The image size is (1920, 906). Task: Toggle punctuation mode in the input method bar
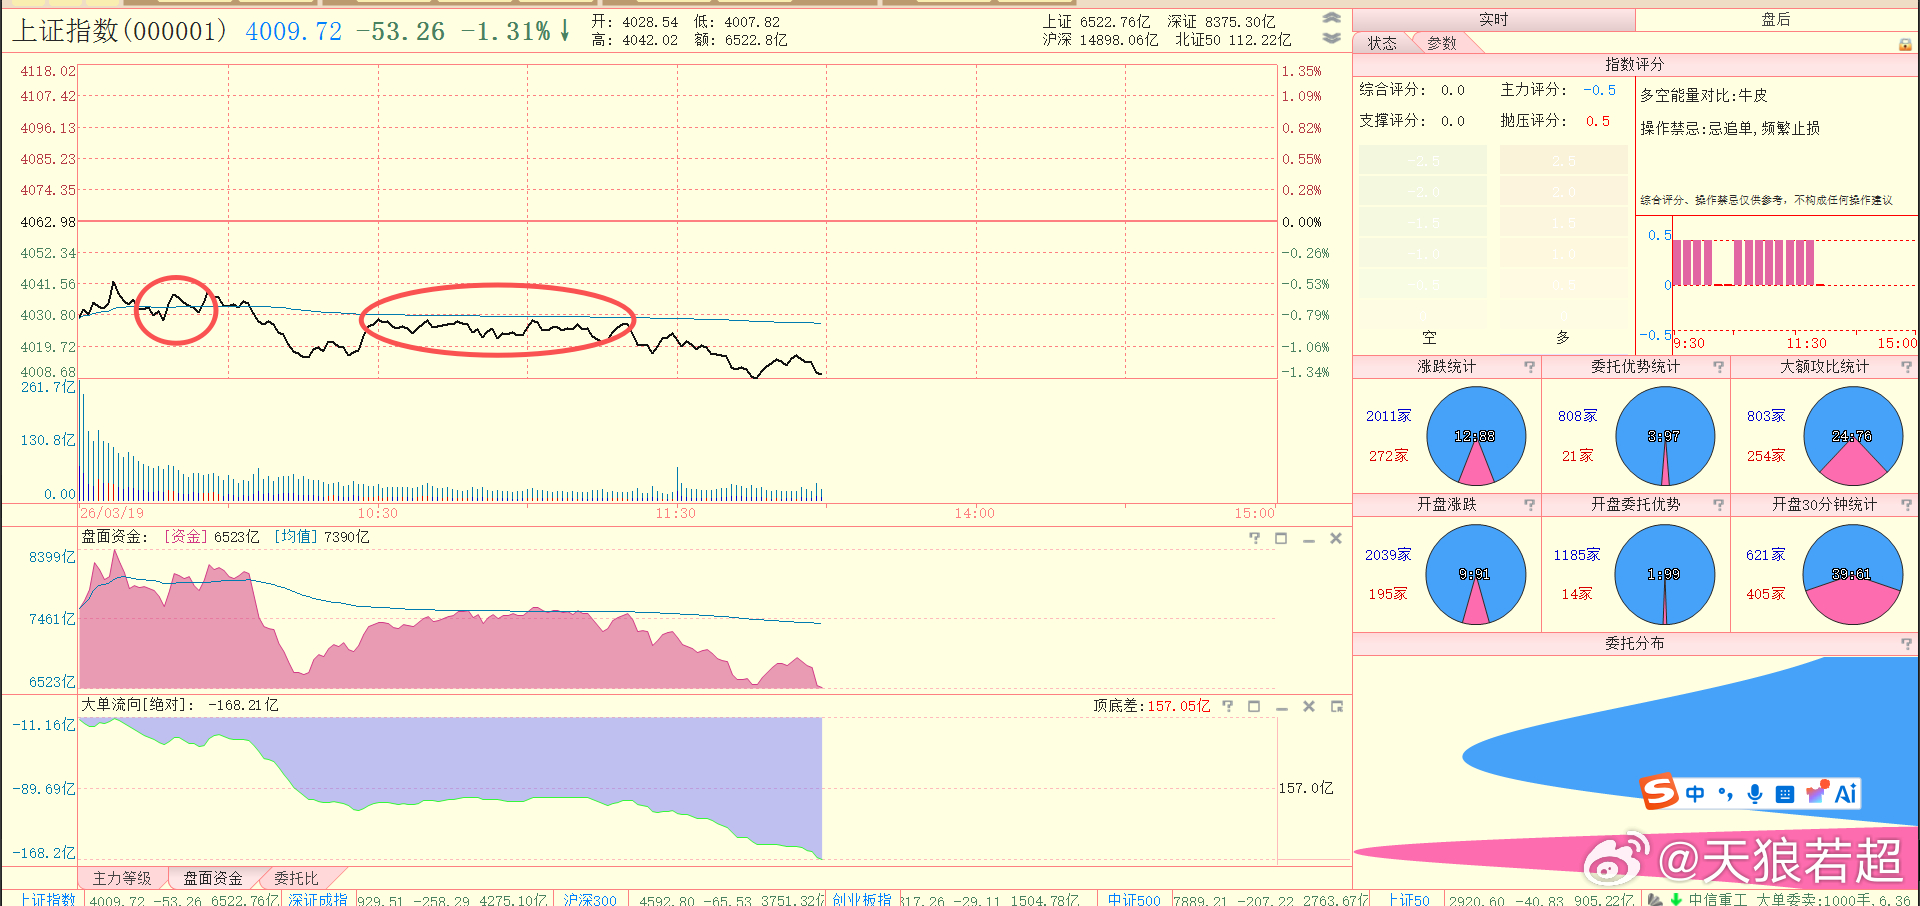coord(1725,794)
